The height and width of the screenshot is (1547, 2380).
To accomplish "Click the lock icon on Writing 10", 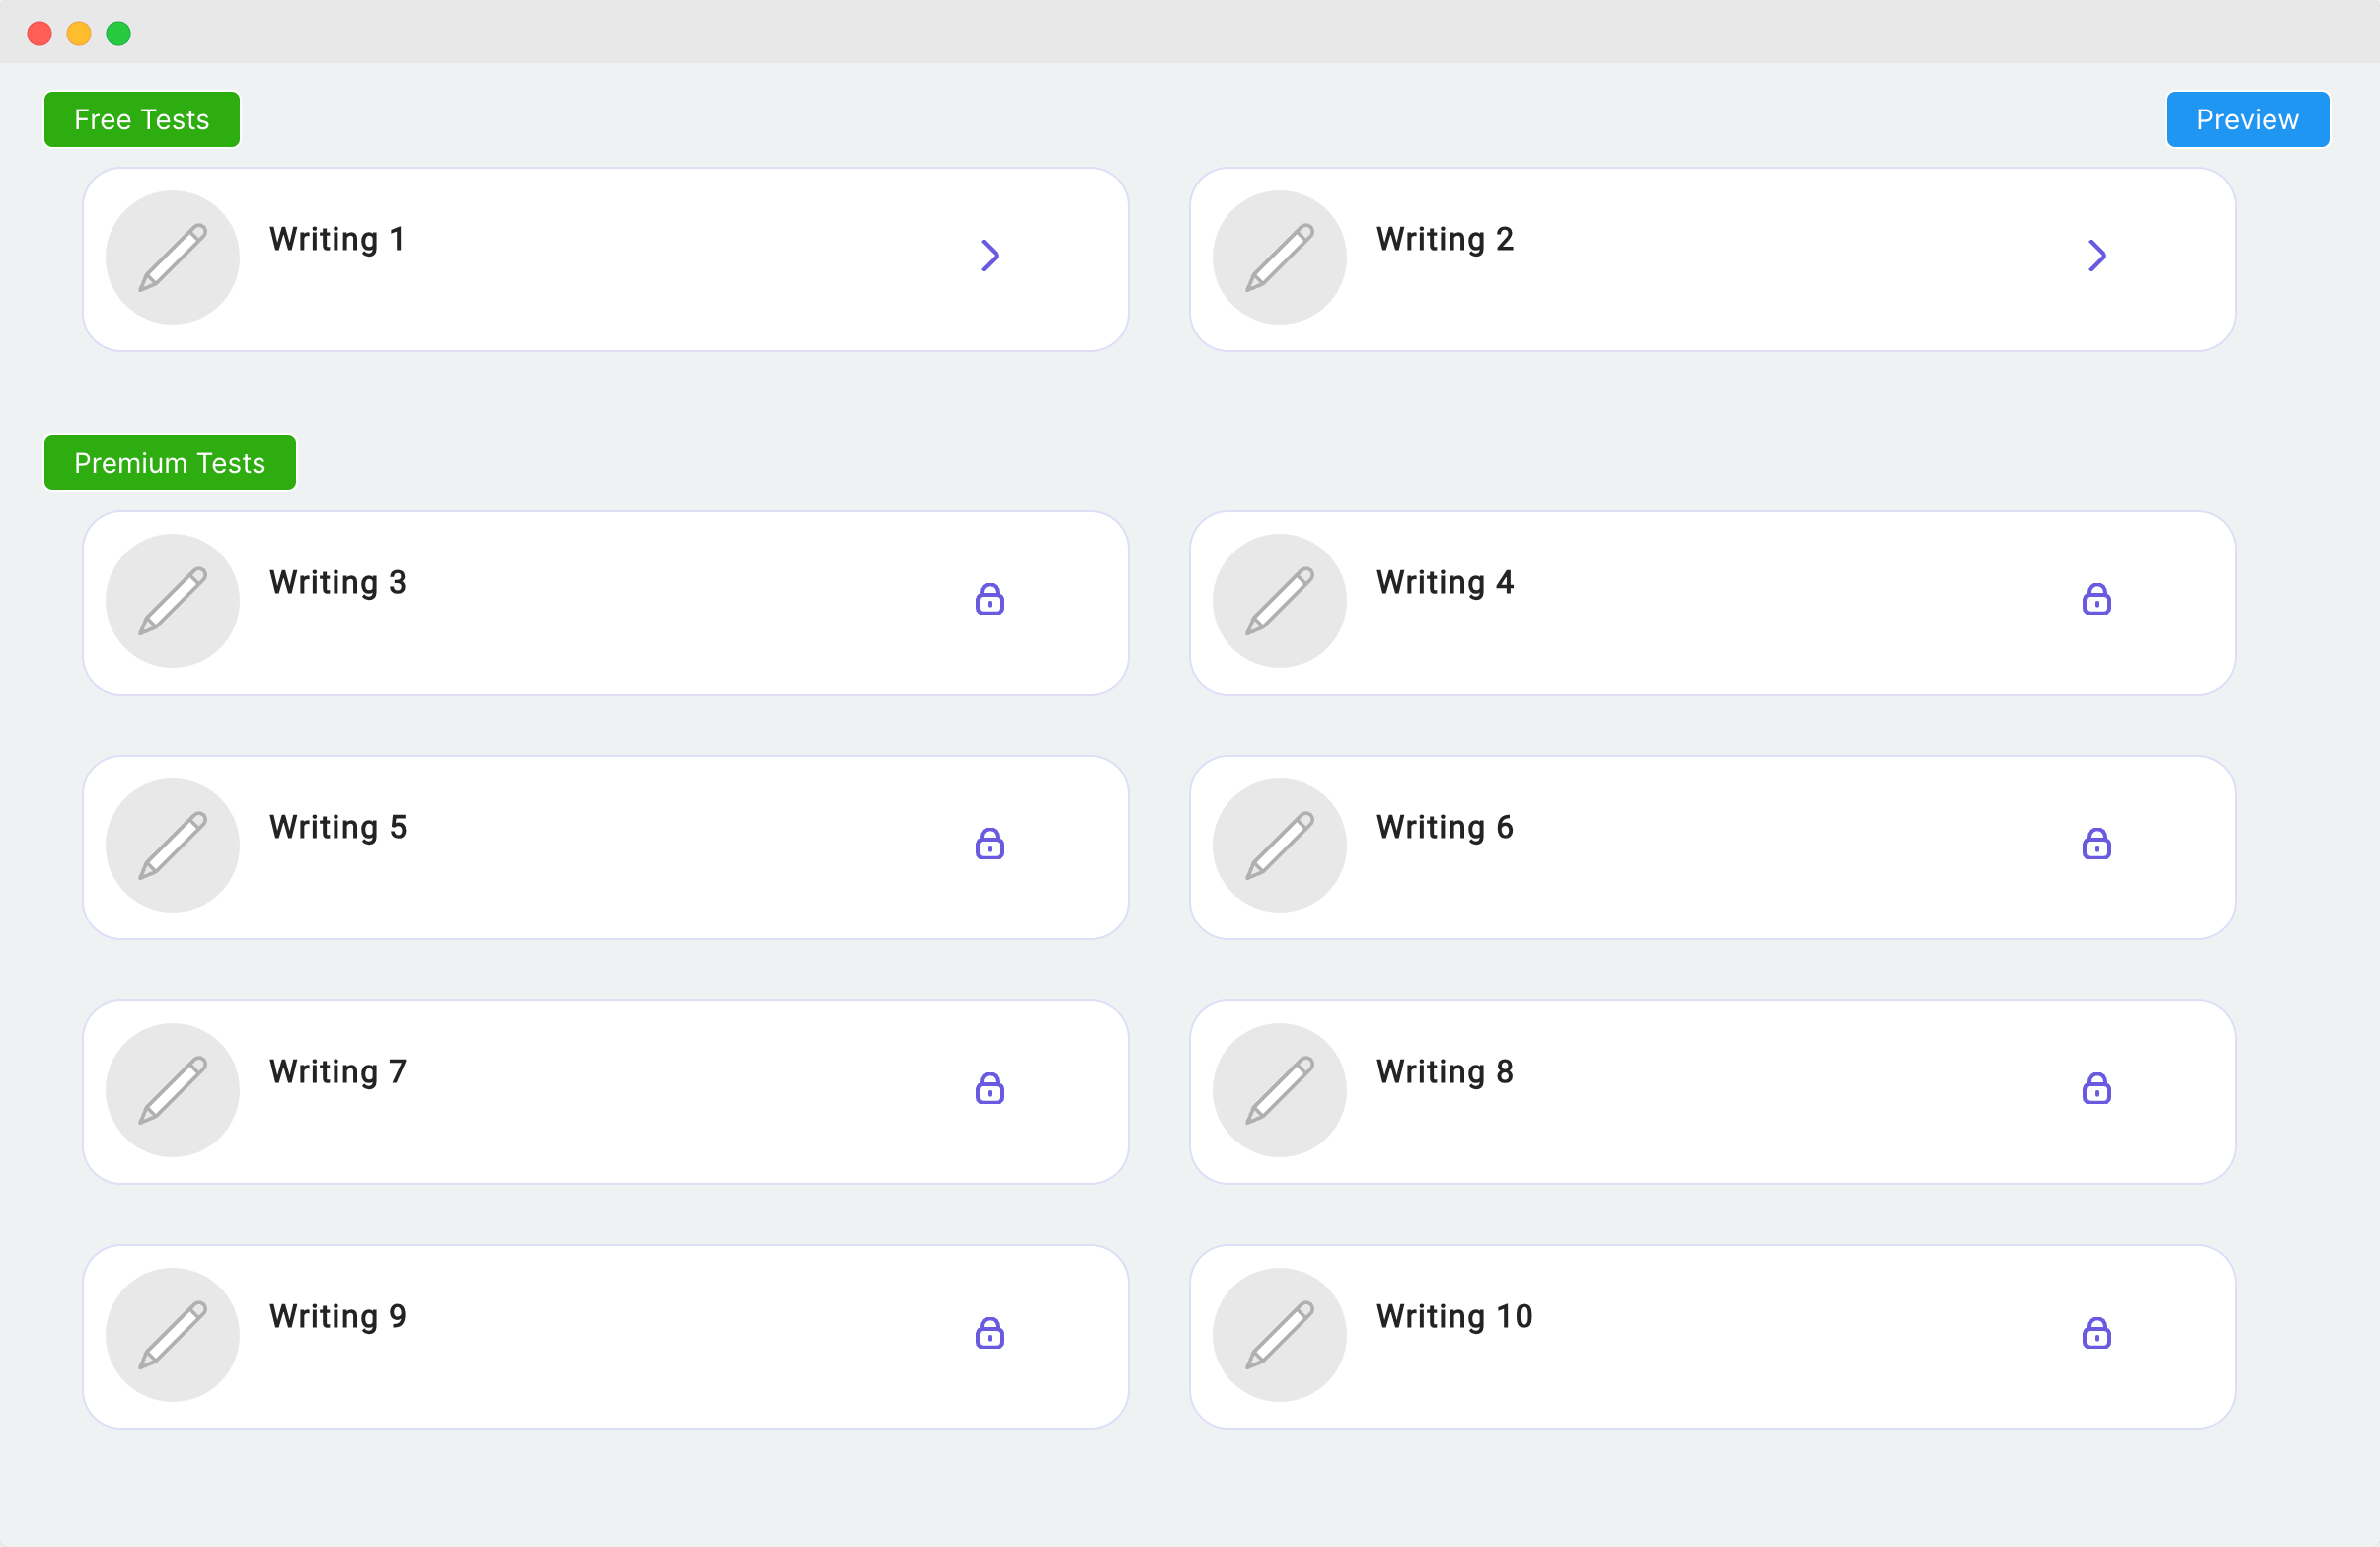I will coord(2097,1333).
